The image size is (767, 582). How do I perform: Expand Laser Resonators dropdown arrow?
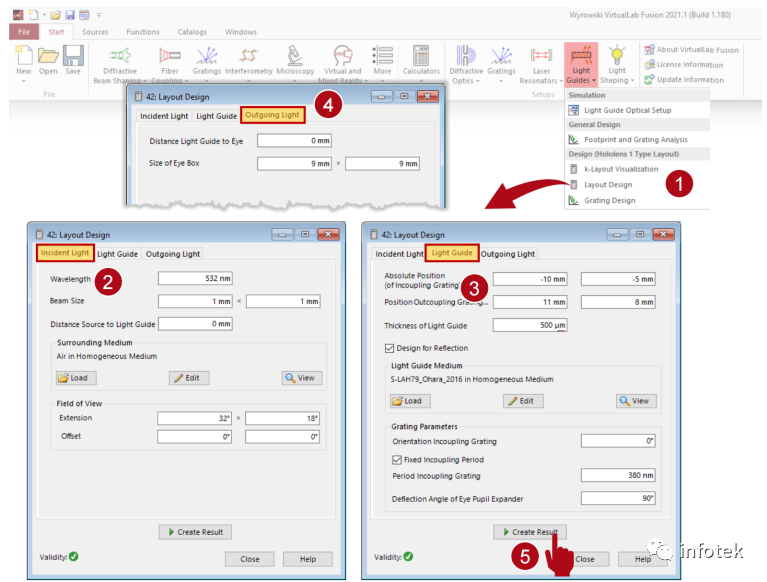[x=561, y=81]
